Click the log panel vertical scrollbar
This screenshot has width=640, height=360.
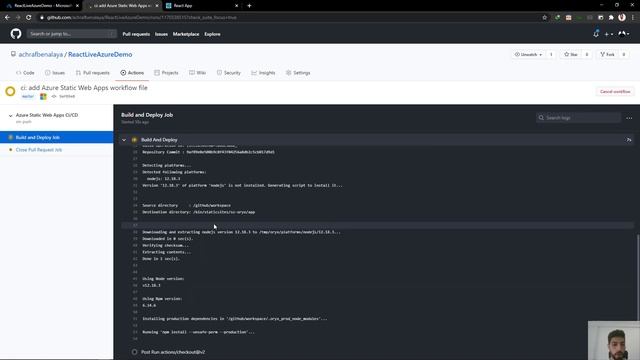[x=638, y=278]
